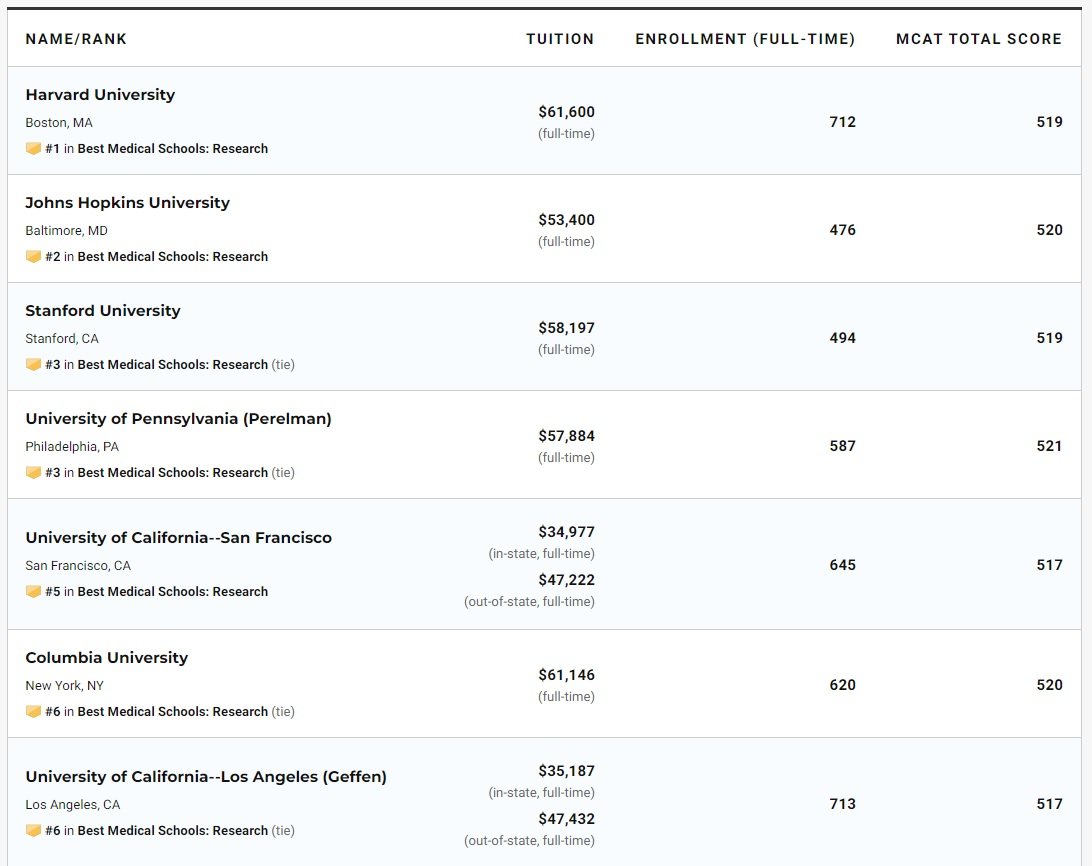Open University of California--San Francisco link
The image size is (1092, 866).
point(178,538)
